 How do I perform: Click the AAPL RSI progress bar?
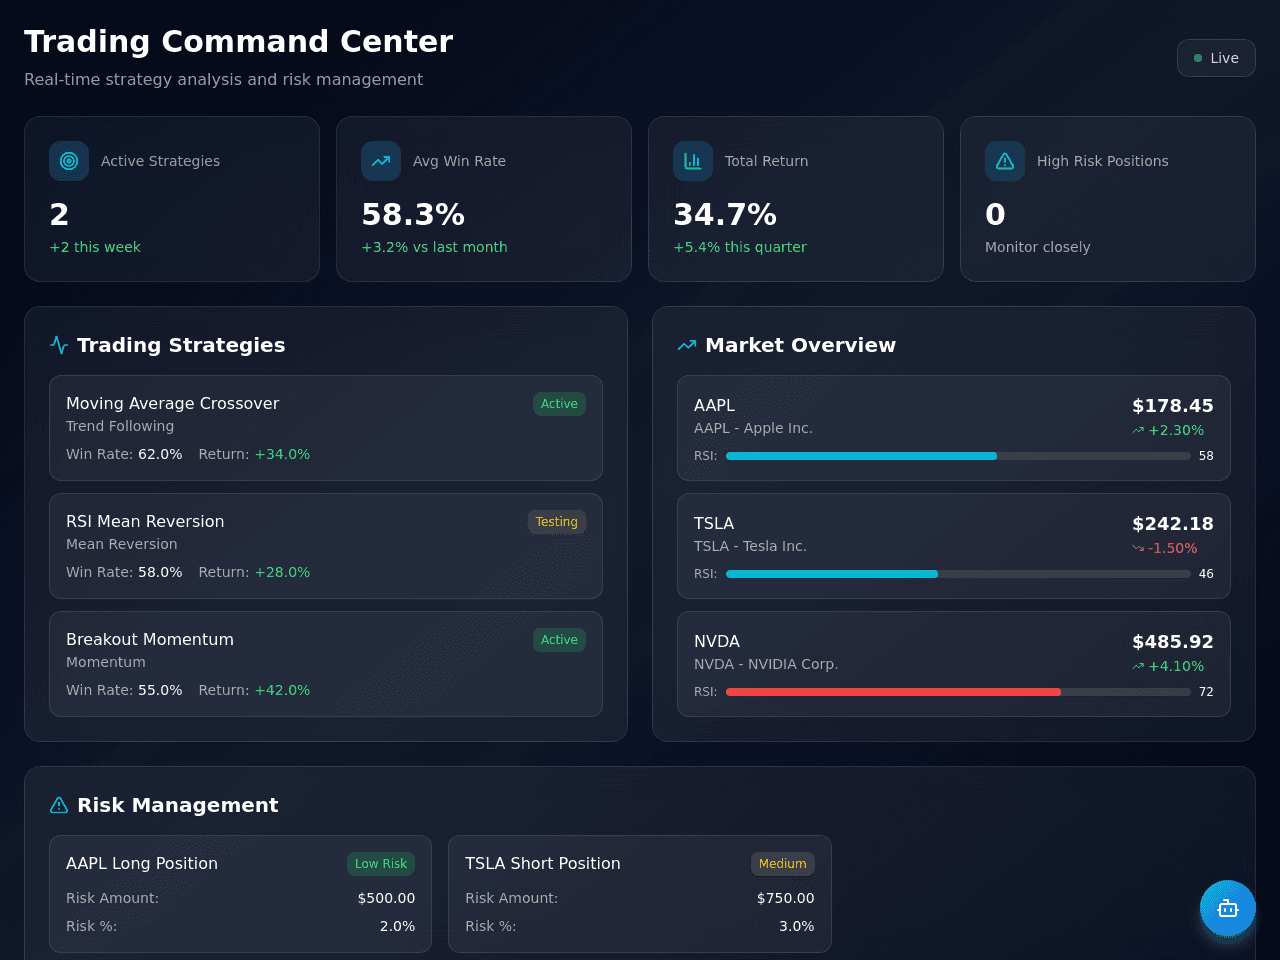tap(958, 456)
